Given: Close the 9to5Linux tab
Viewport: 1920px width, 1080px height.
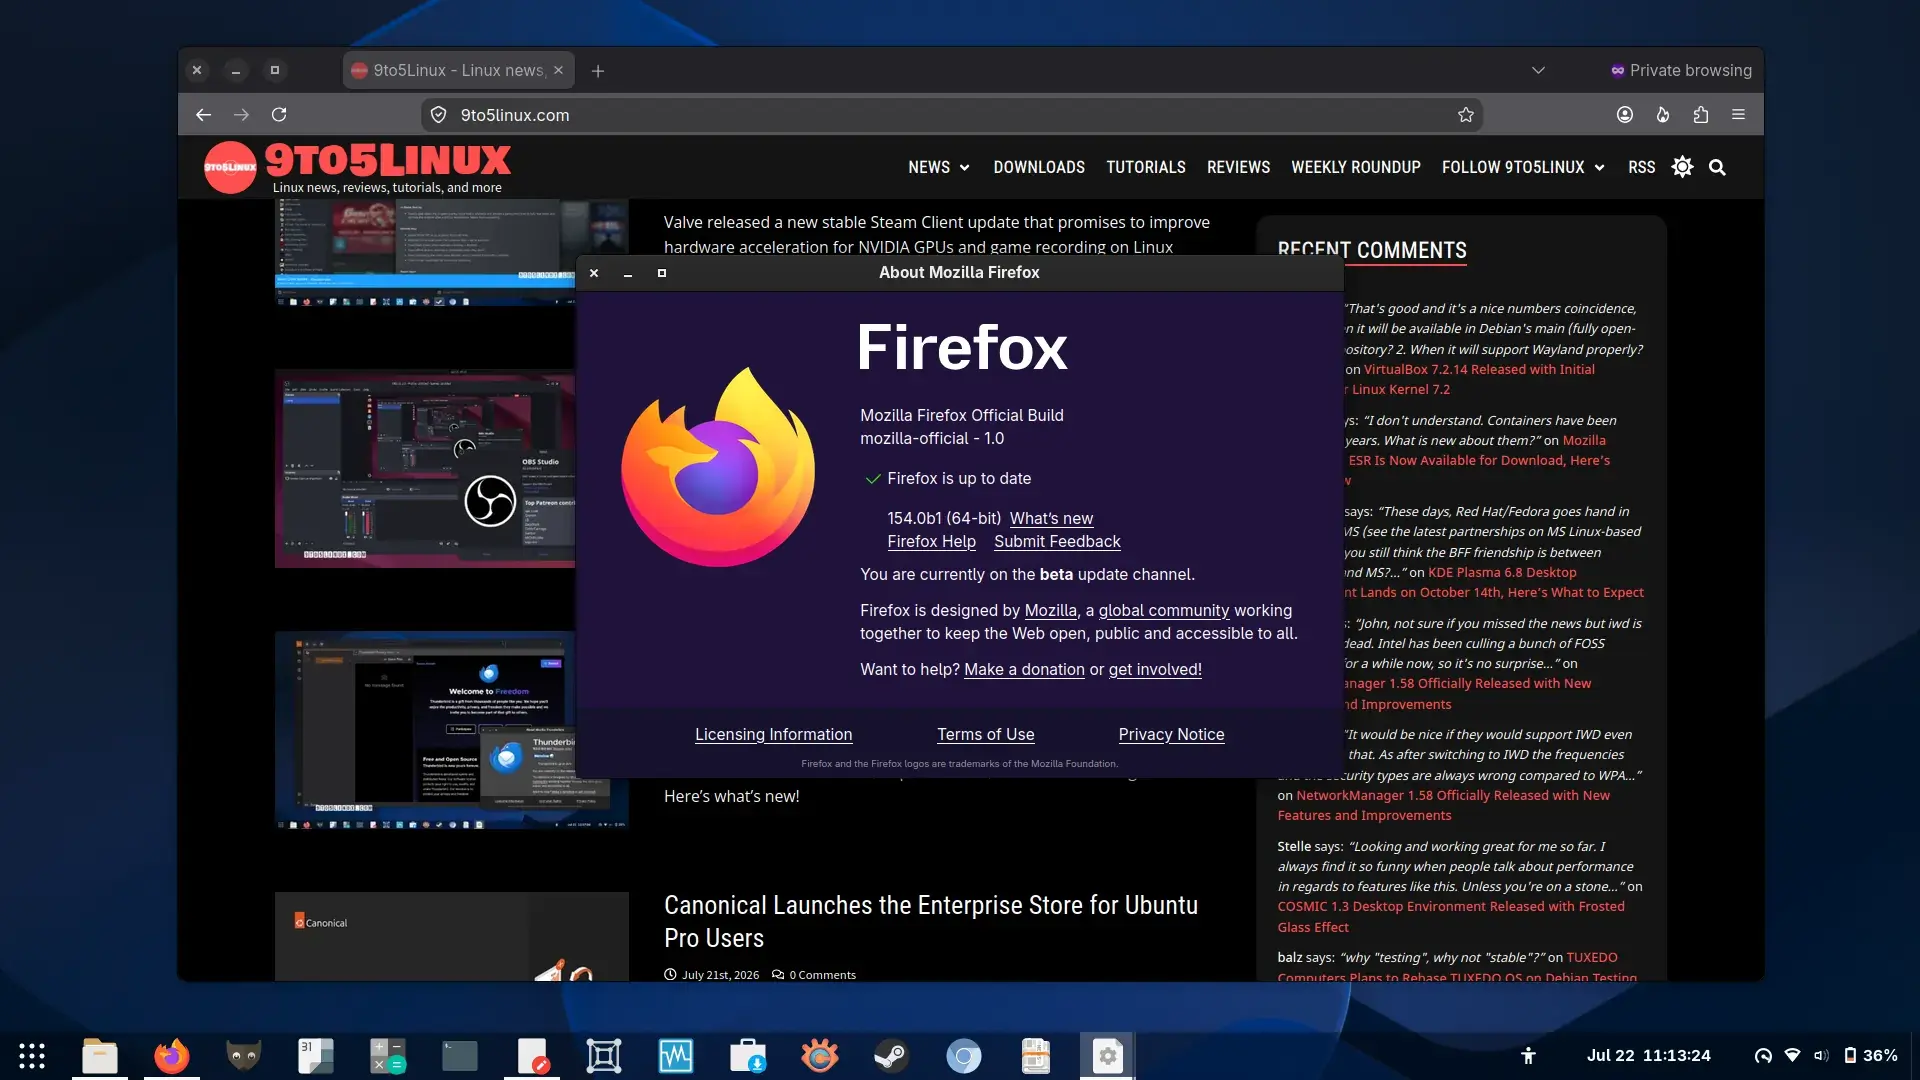Looking at the screenshot, I should click(558, 70).
